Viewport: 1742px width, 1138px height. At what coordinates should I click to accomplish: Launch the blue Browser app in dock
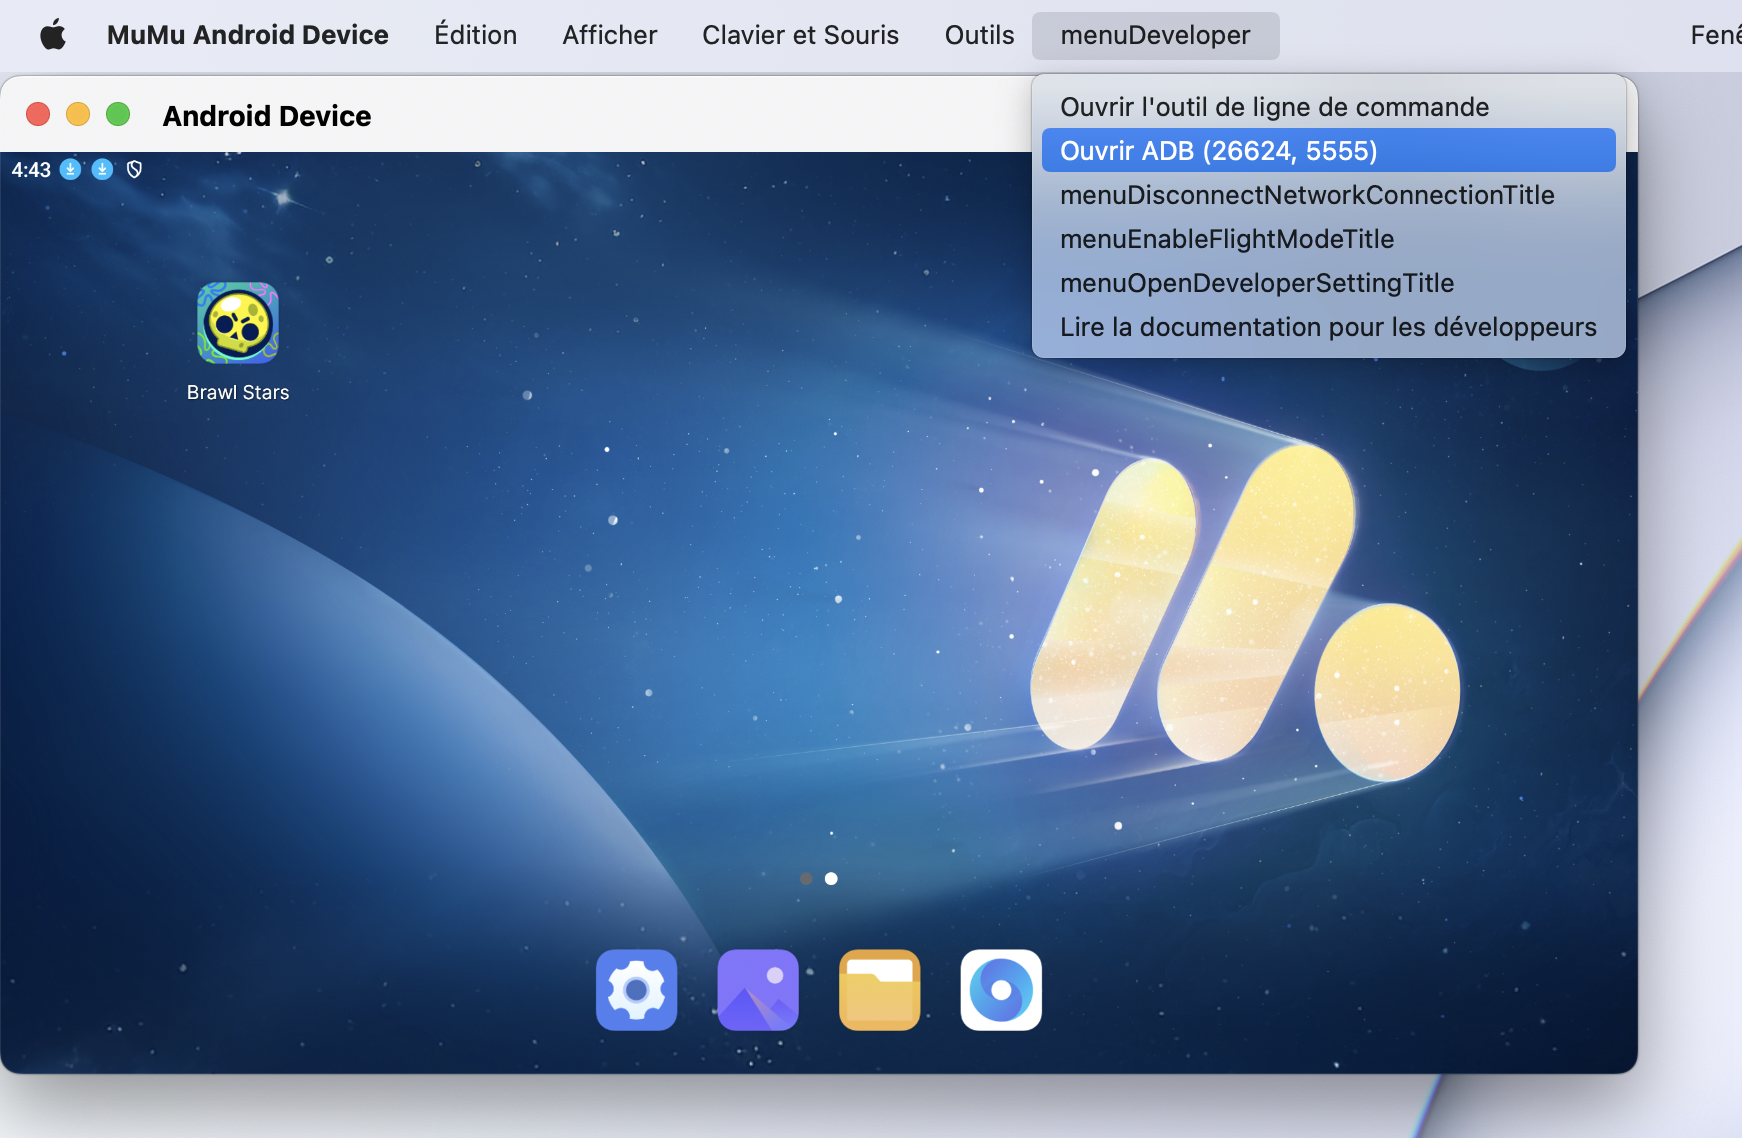1001,990
